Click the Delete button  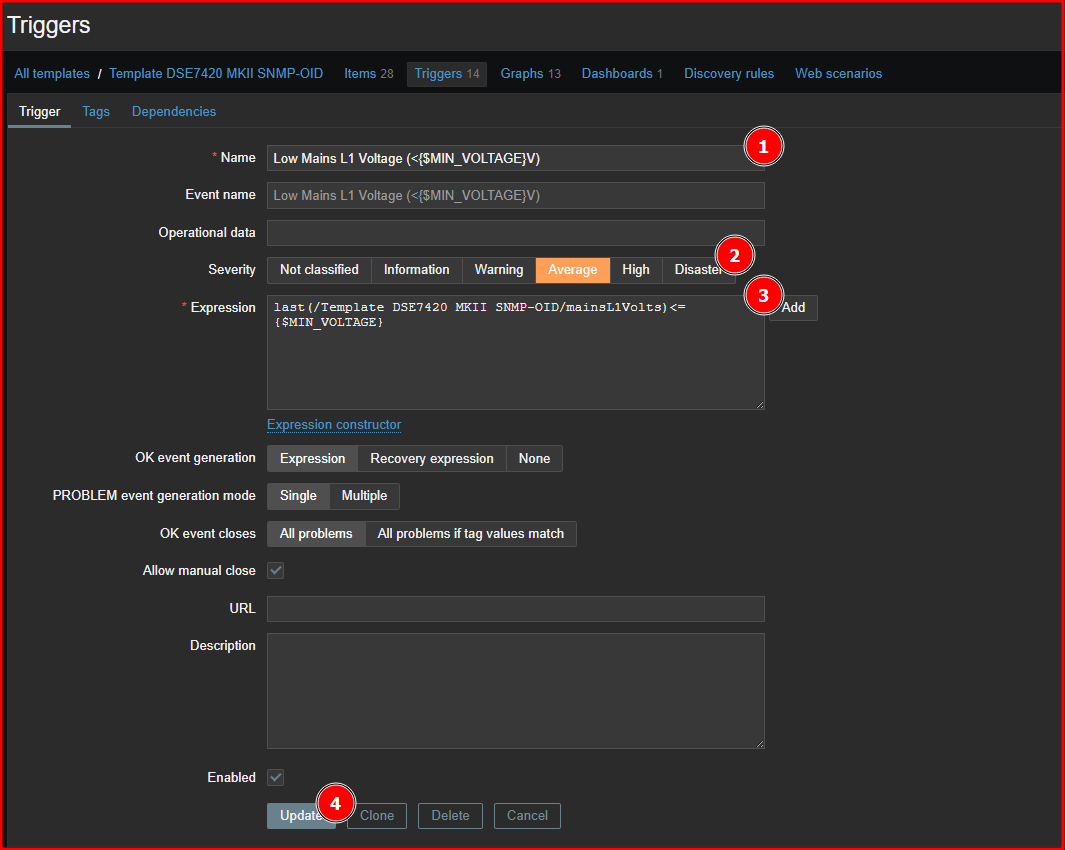[x=450, y=815]
